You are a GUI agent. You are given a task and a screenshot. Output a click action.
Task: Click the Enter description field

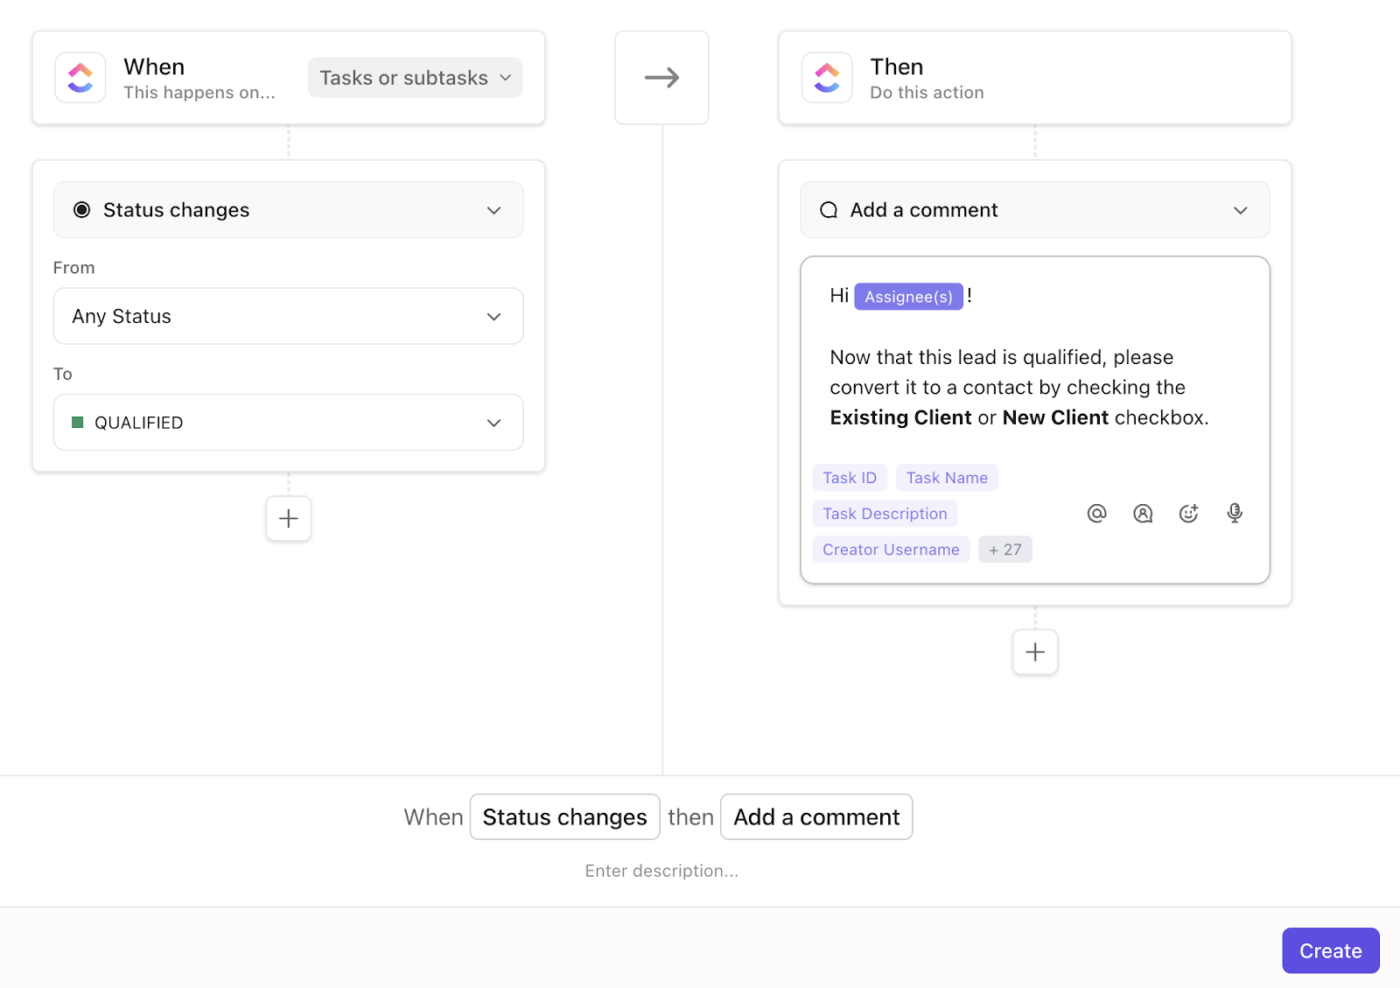[661, 870]
